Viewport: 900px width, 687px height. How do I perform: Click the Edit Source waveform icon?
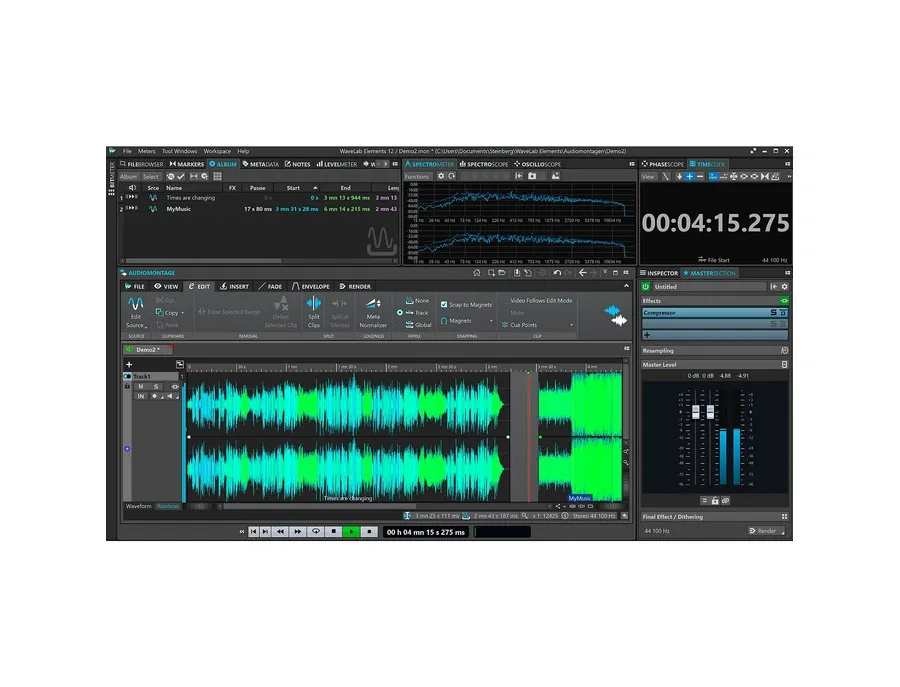135,303
